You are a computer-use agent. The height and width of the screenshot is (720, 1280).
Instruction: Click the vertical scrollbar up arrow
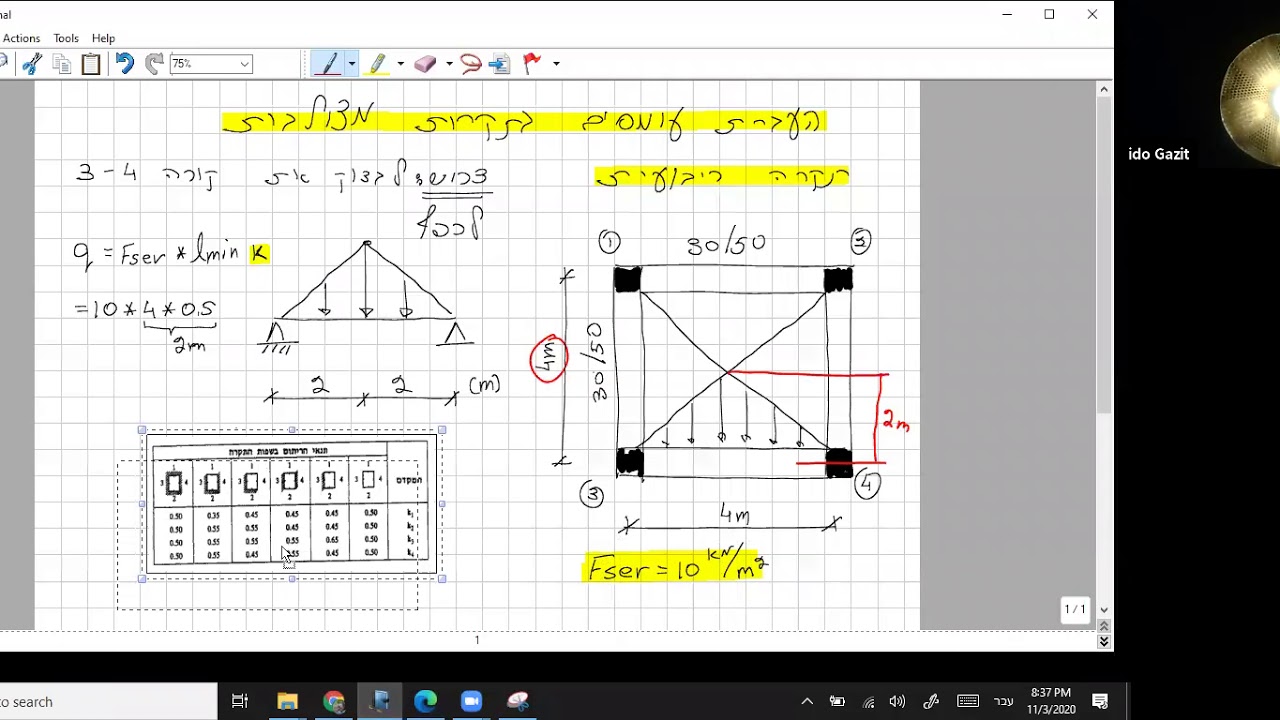(x=1104, y=90)
